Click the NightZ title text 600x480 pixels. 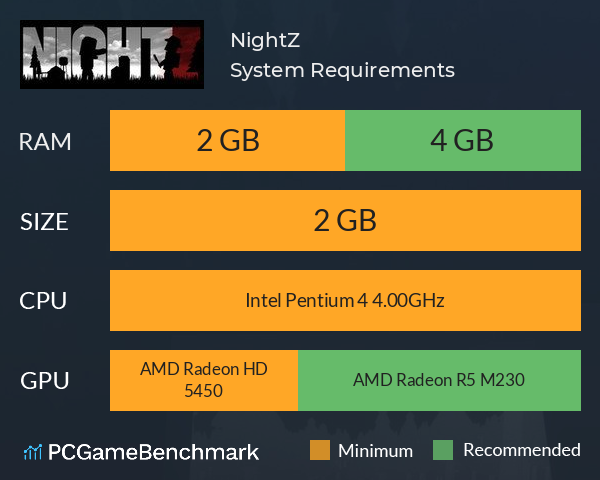(x=265, y=40)
